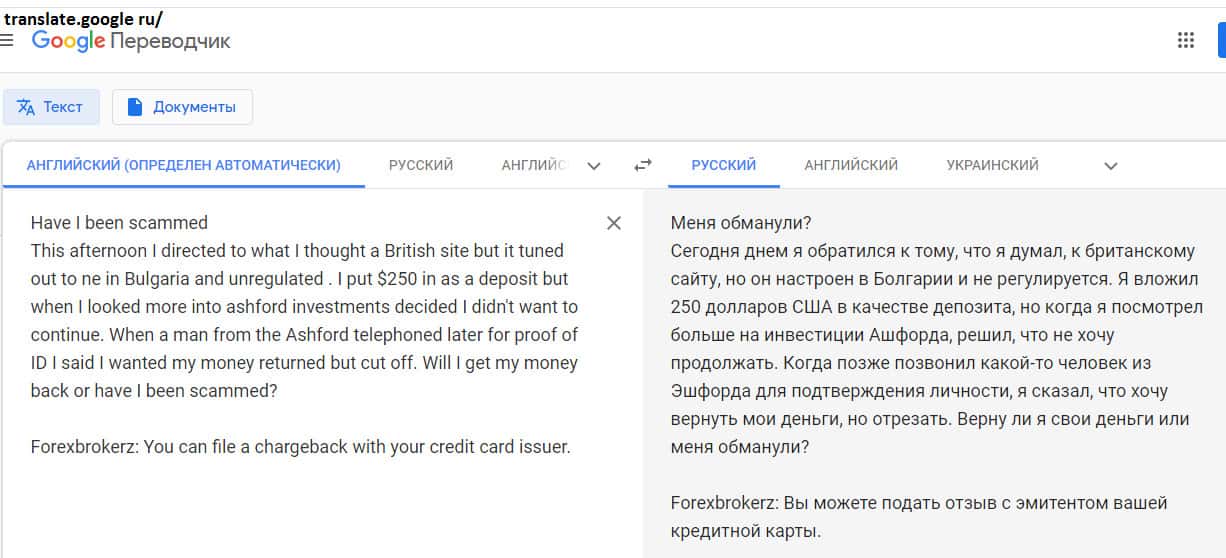This screenshot has height=558, width=1226.
Task: Click inside the English source text box
Action: pyautogui.click(x=300, y=320)
